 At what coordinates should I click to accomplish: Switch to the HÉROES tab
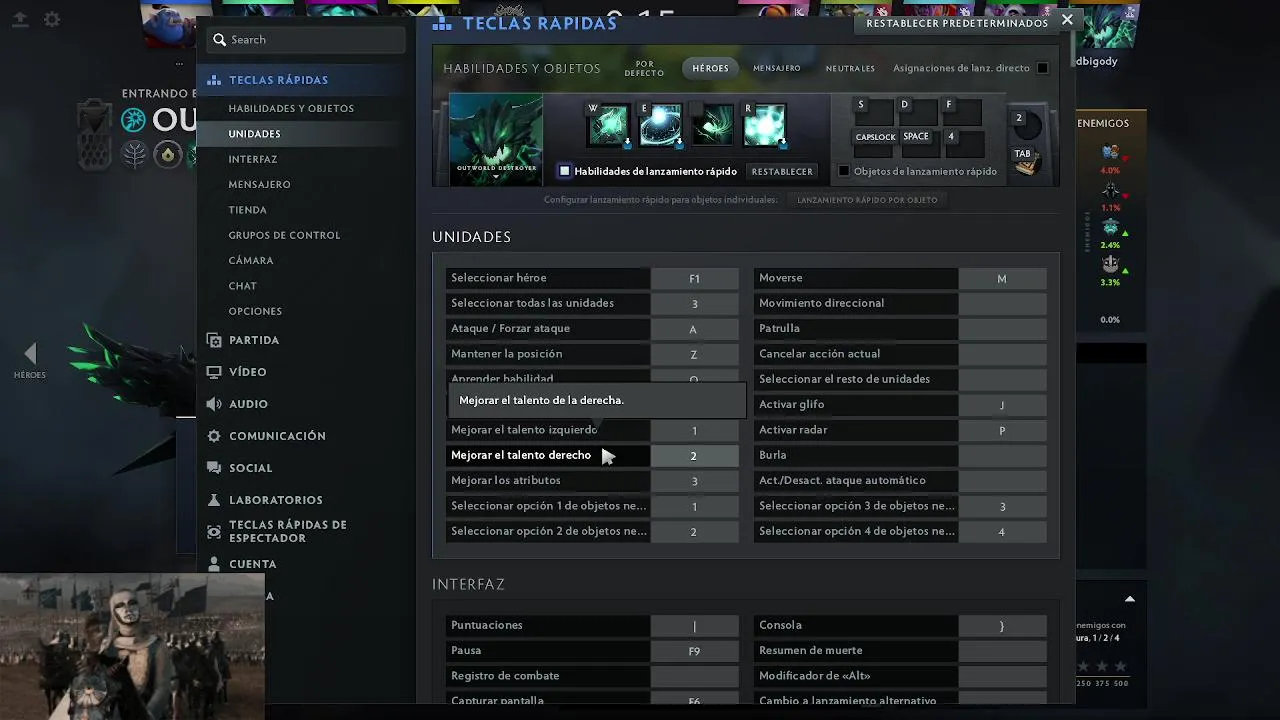(x=710, y=68)
